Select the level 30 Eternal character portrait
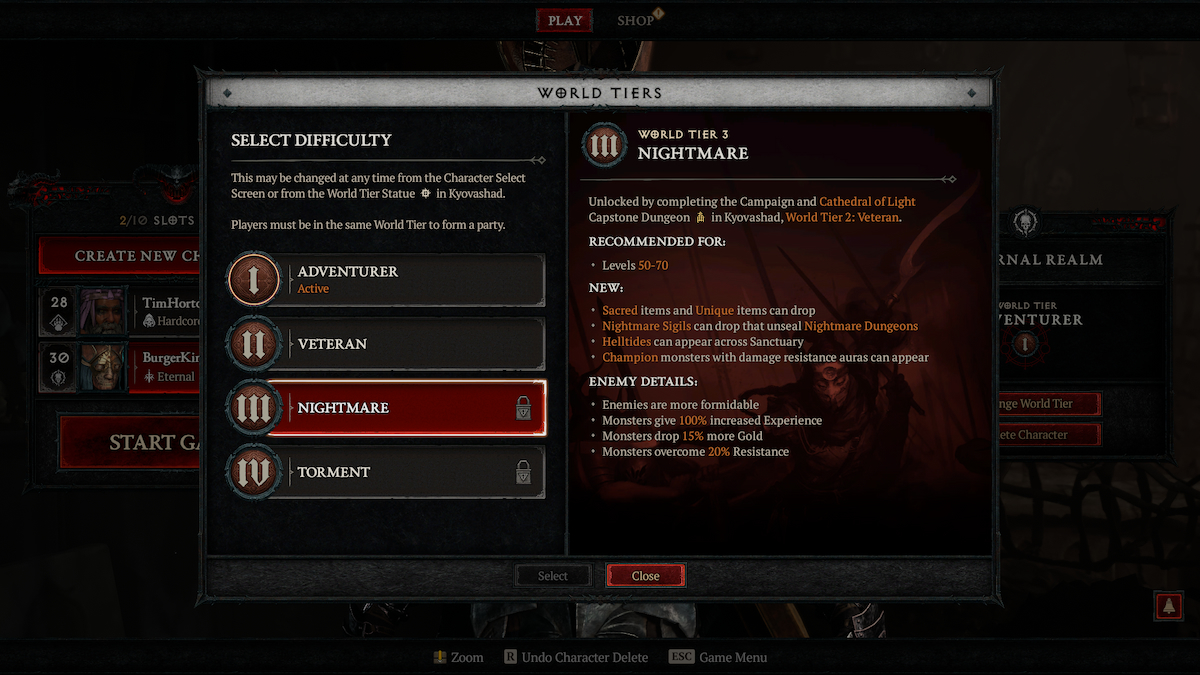This screenshot has width=1200, height=675. click(x=103, y=367)
